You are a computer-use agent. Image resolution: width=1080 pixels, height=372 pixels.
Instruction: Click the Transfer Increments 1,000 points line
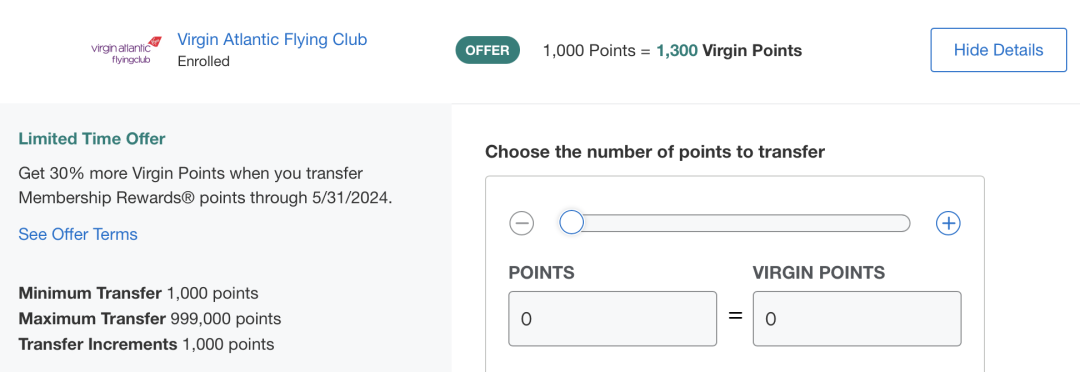[146, 344]
